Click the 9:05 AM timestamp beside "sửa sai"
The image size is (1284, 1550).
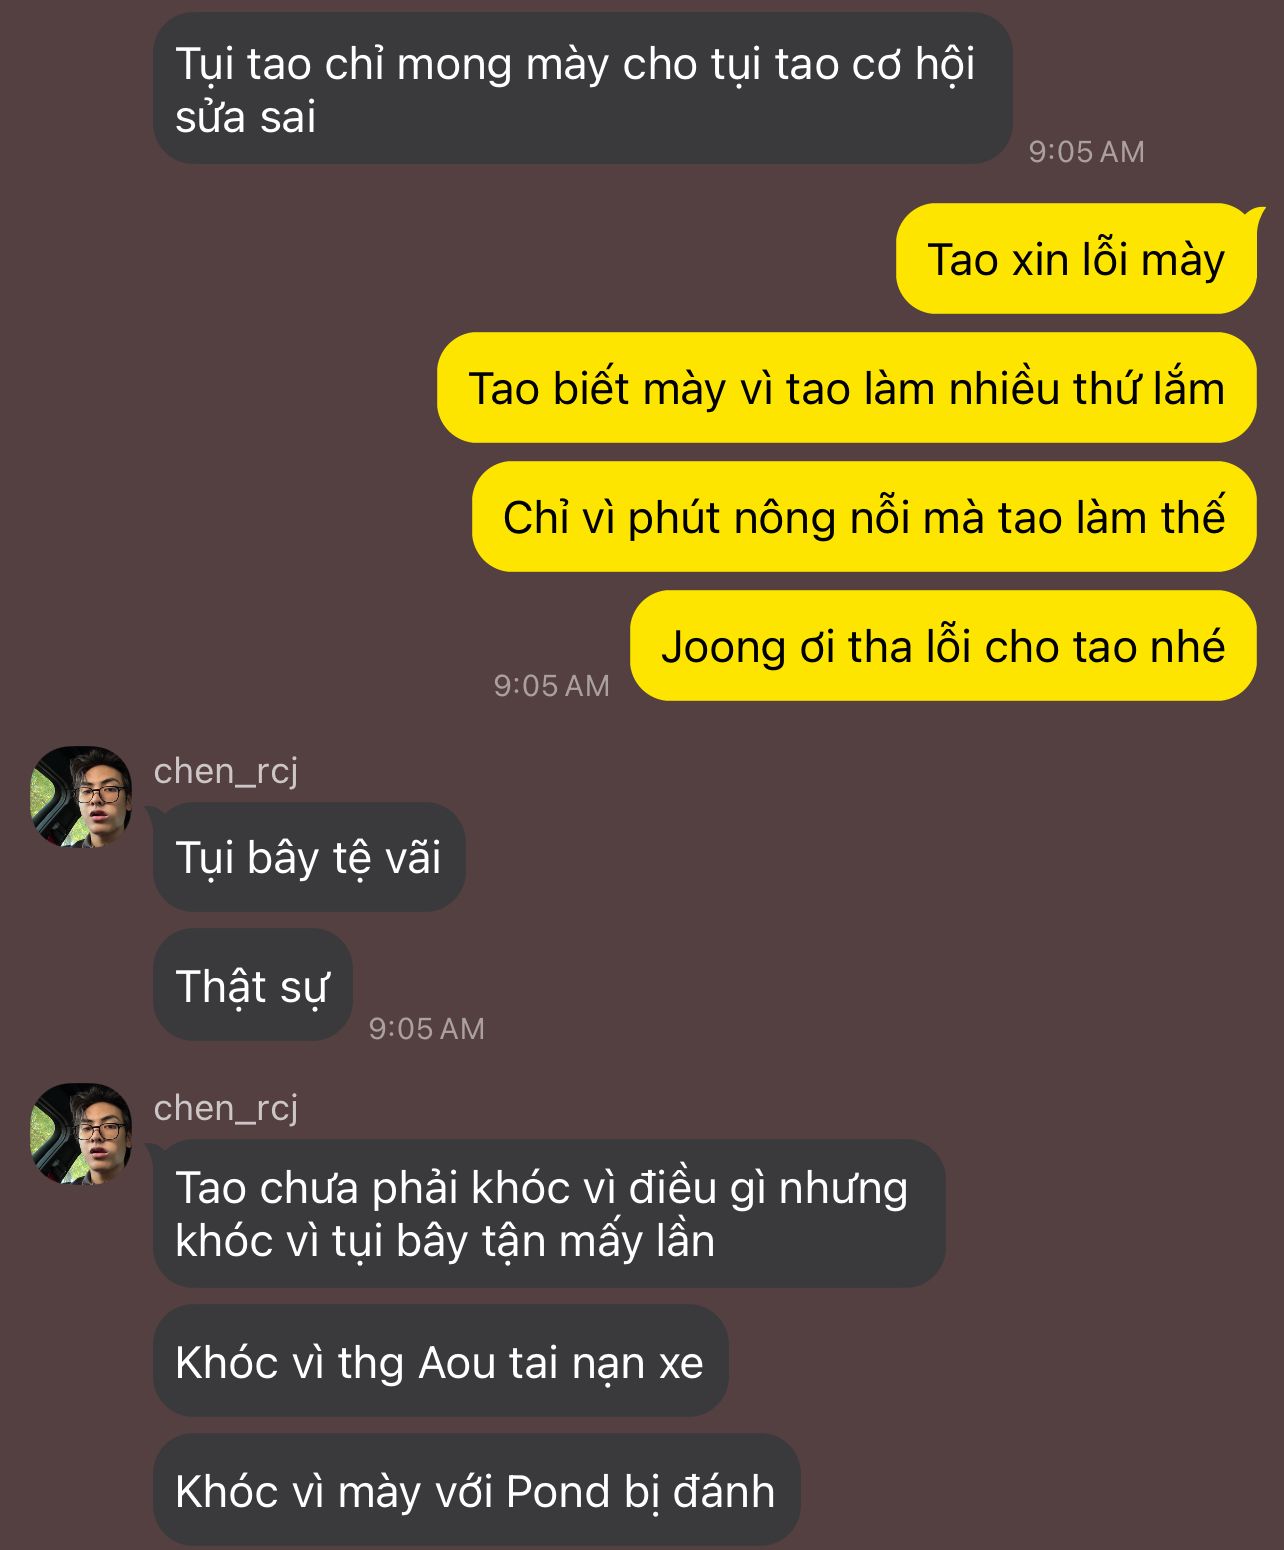[x=1086, y=151]
